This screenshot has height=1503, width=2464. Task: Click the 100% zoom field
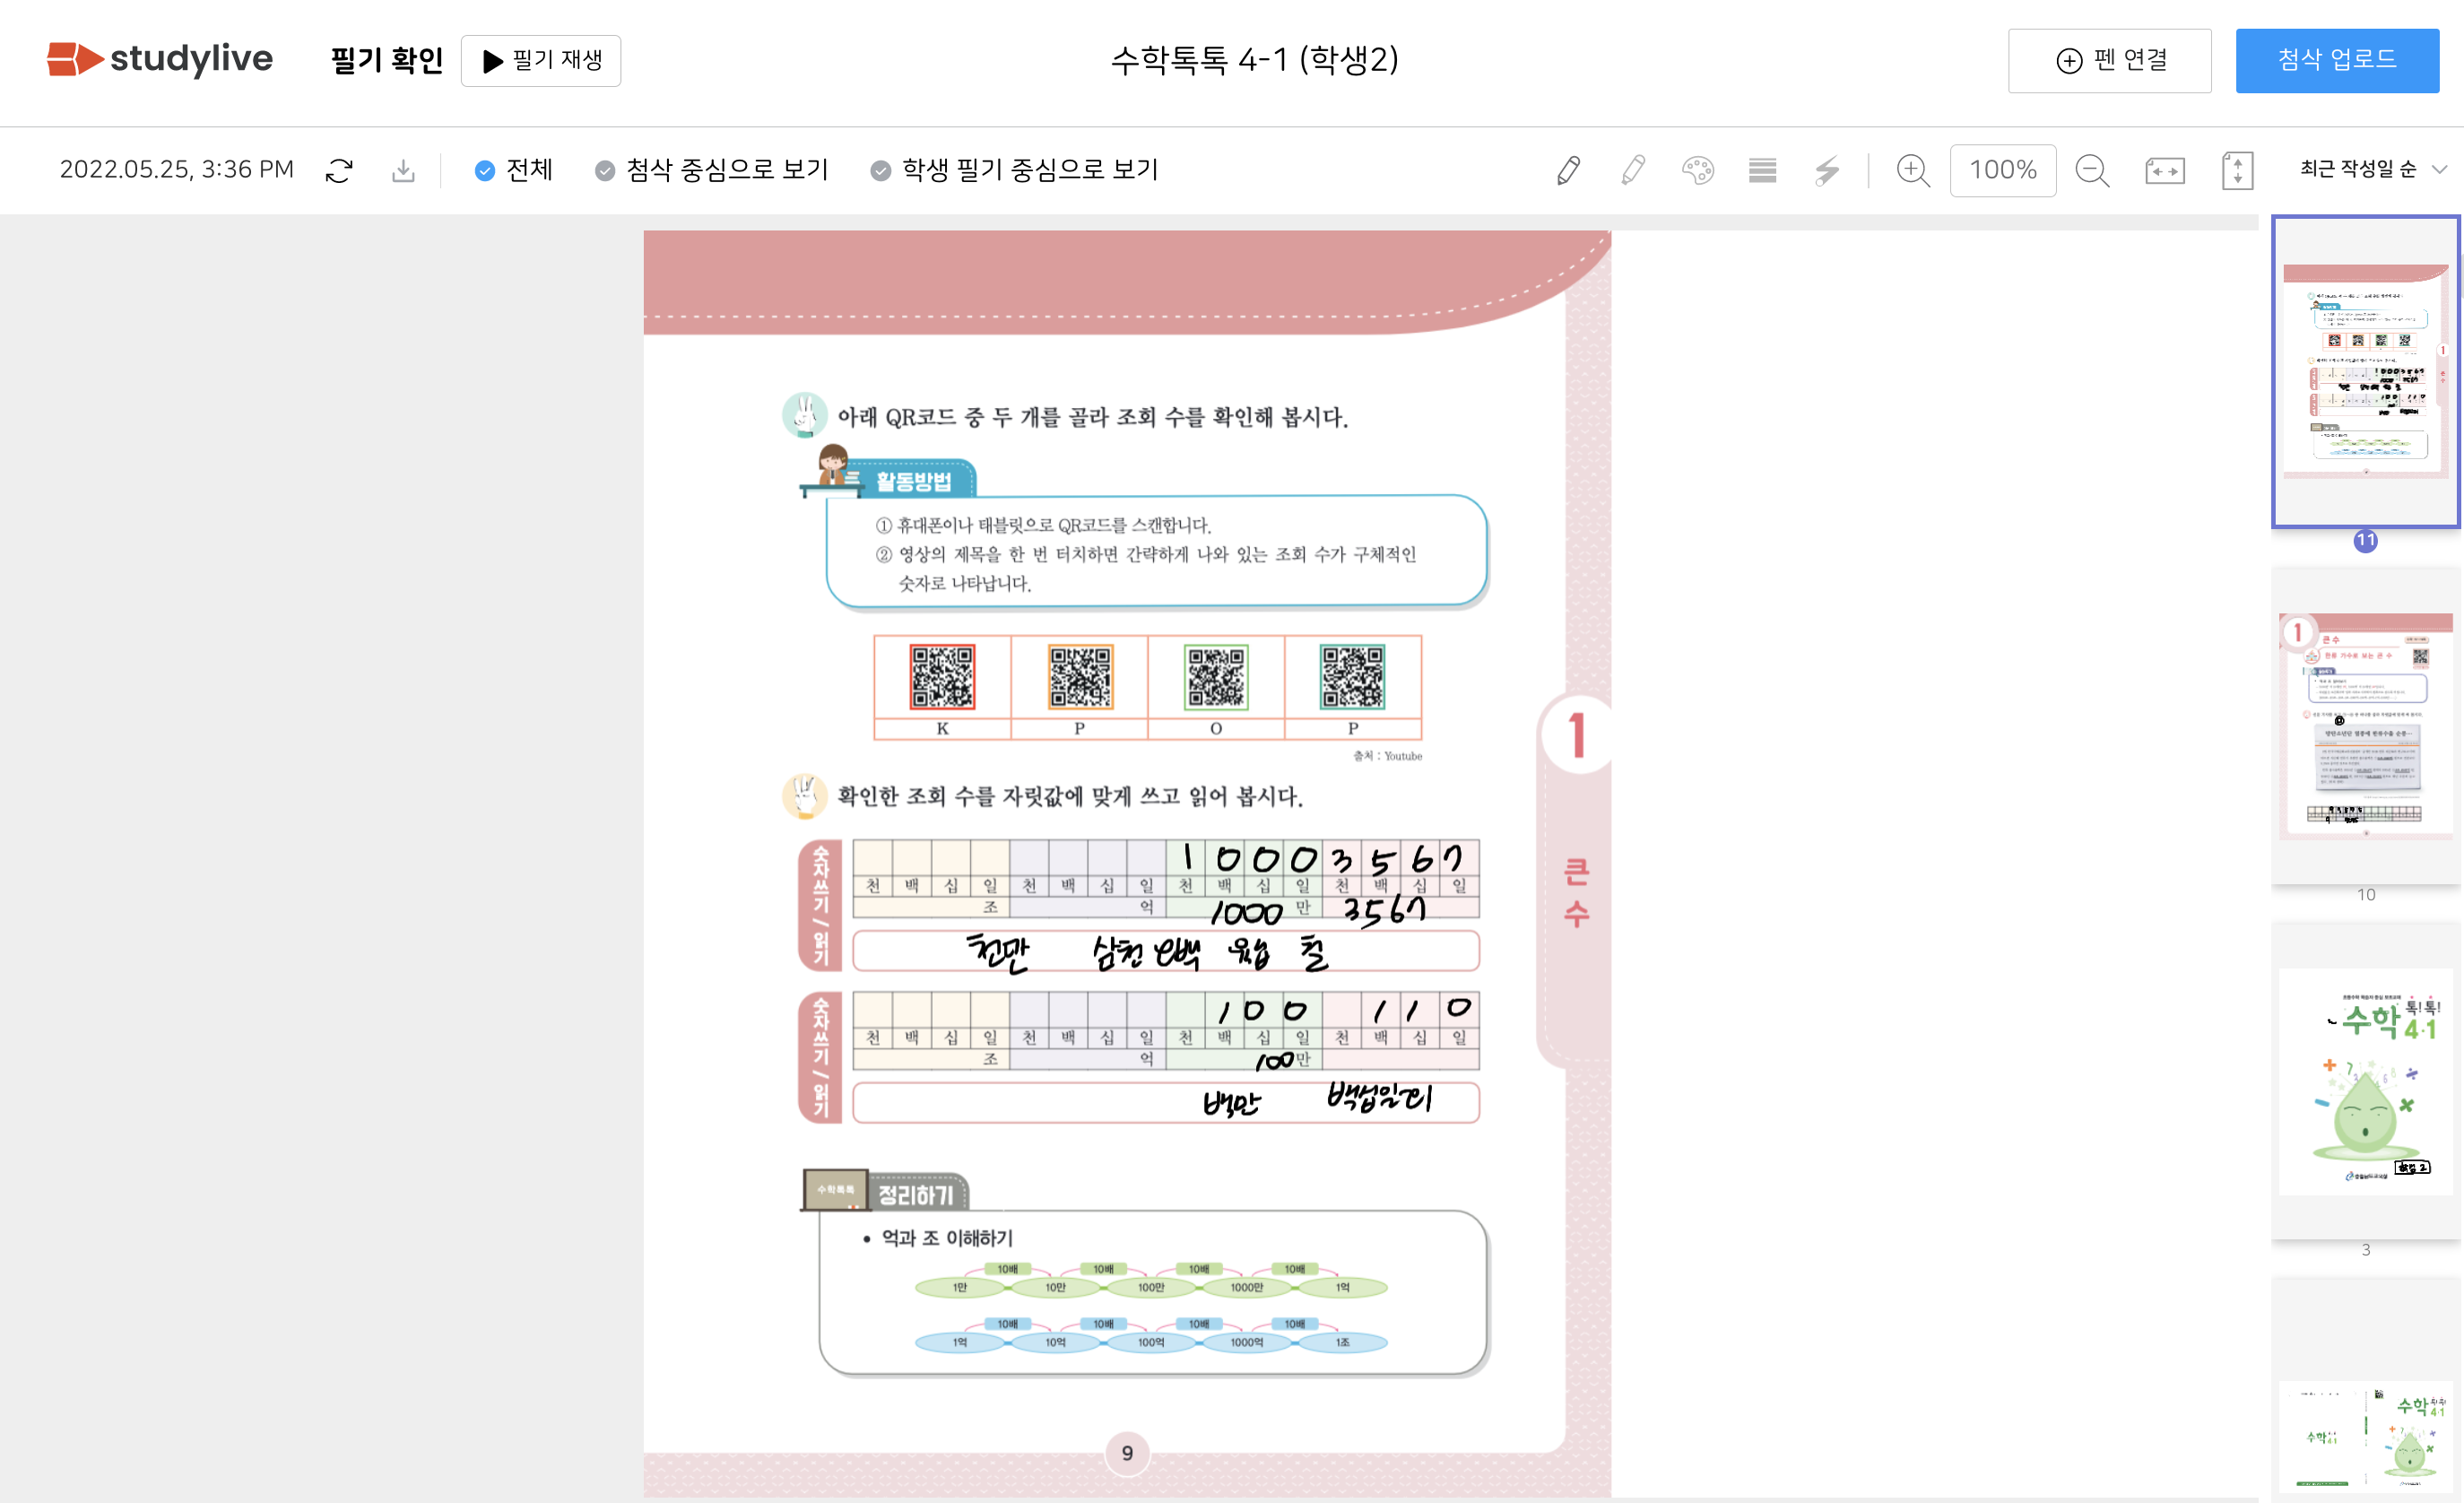click(x=2003, y=170)
